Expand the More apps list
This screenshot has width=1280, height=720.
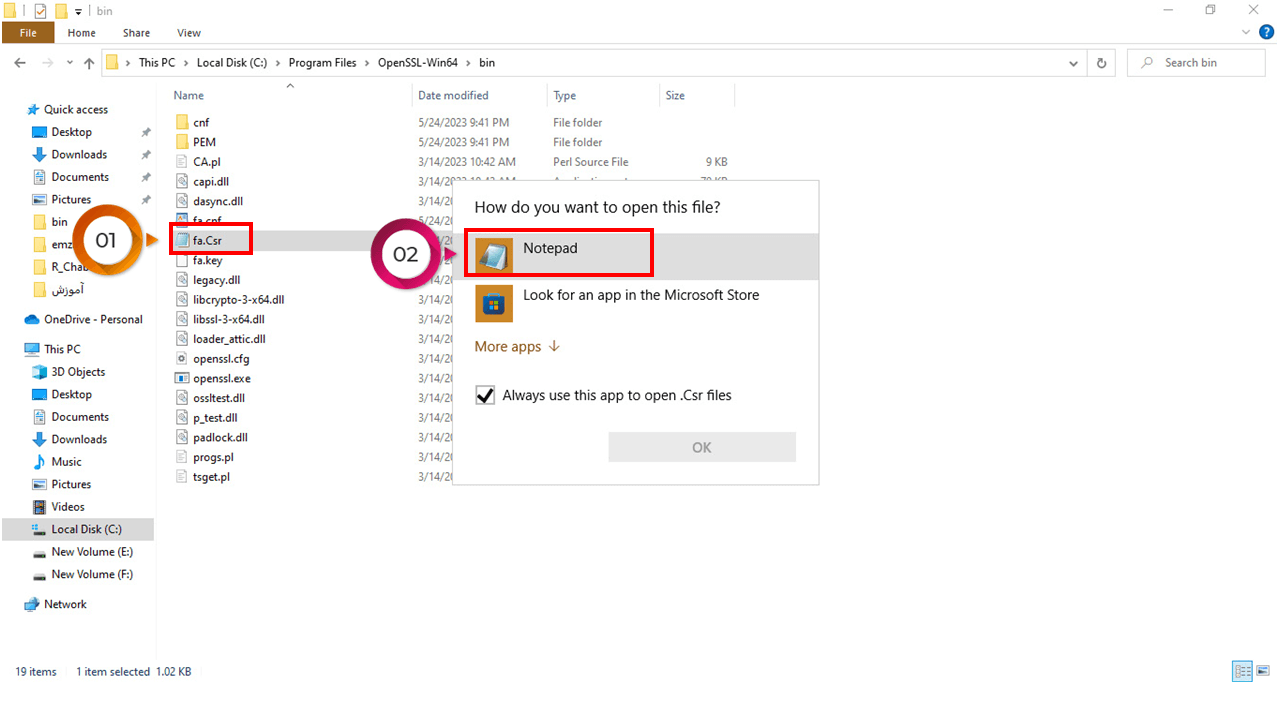pyautogui.click(x=516, y=347)
